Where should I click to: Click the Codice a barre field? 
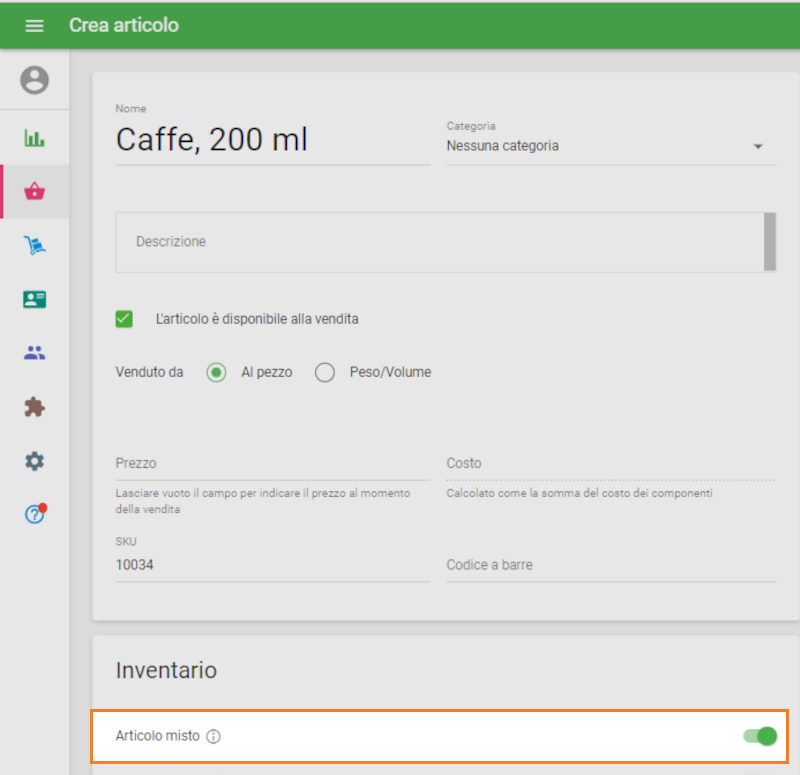[x=610, y=565]
